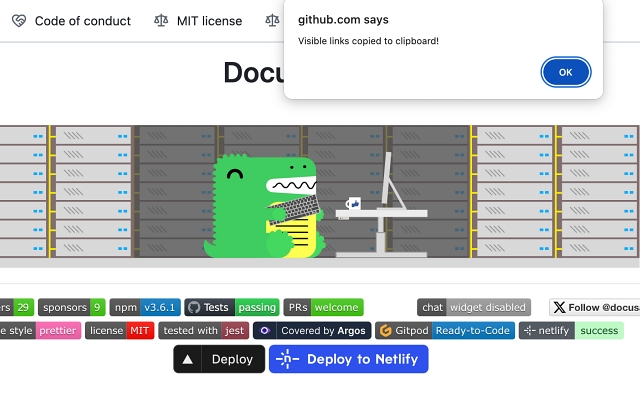Image resolution: width=640 pixels, height=400 pixels.
Task: Click the Follow @docusaurus X badge
Action: point(595,307)
